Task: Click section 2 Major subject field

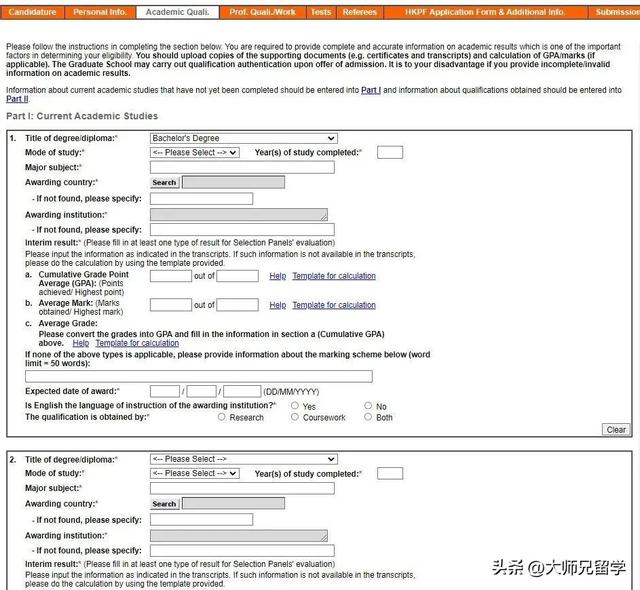Action: pos(242,488)
